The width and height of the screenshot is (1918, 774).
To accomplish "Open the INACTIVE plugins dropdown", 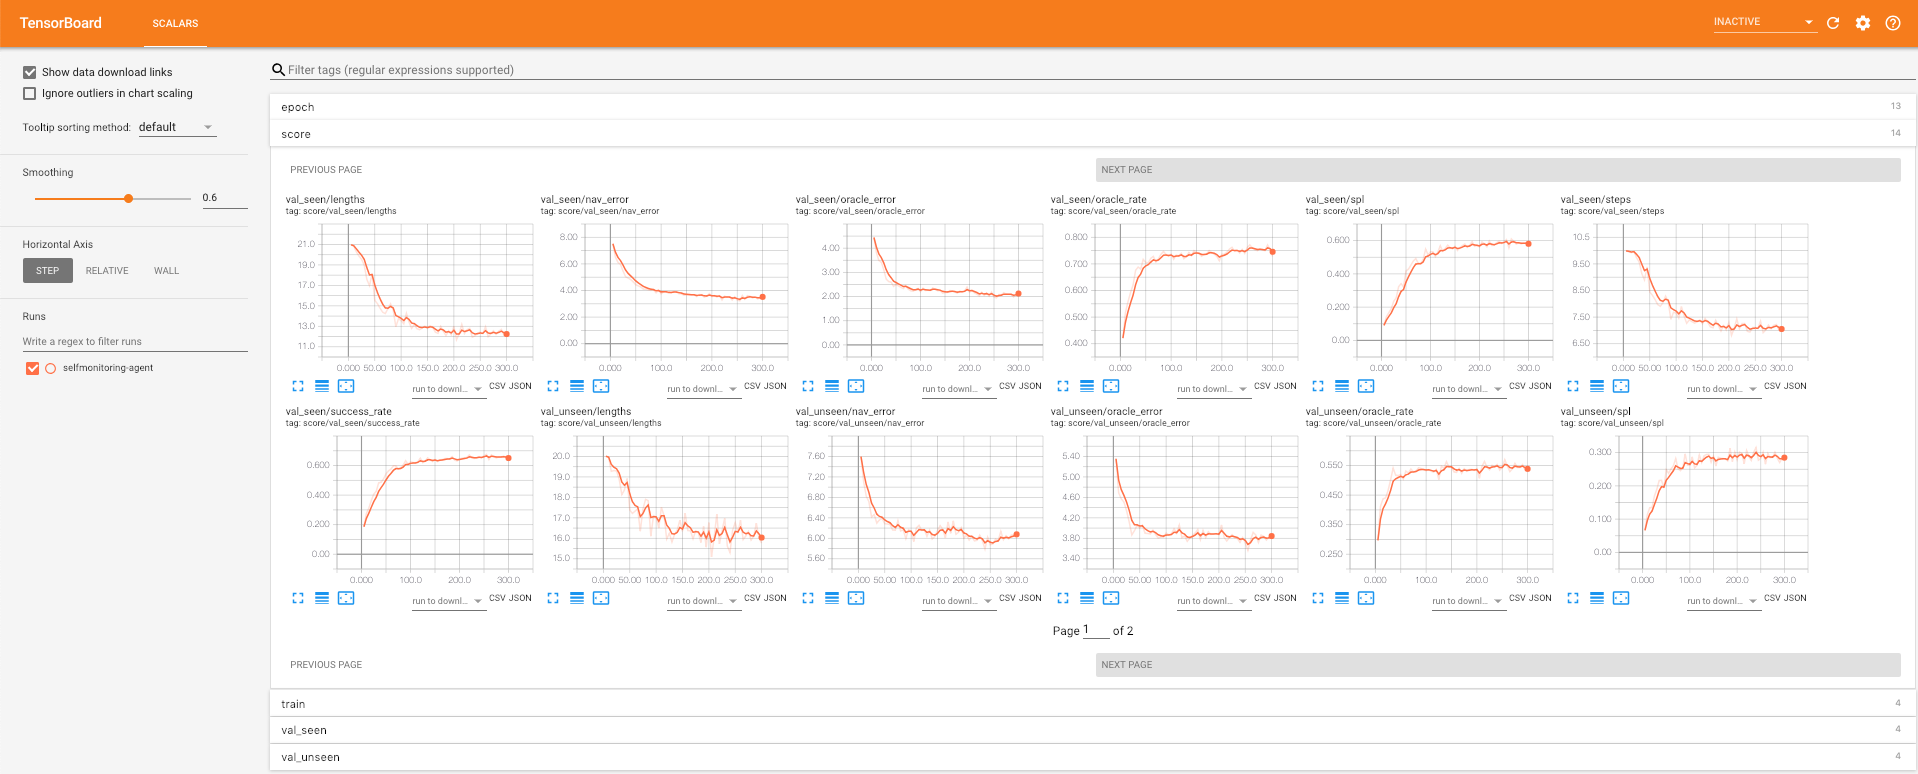I will point(1764,22).
